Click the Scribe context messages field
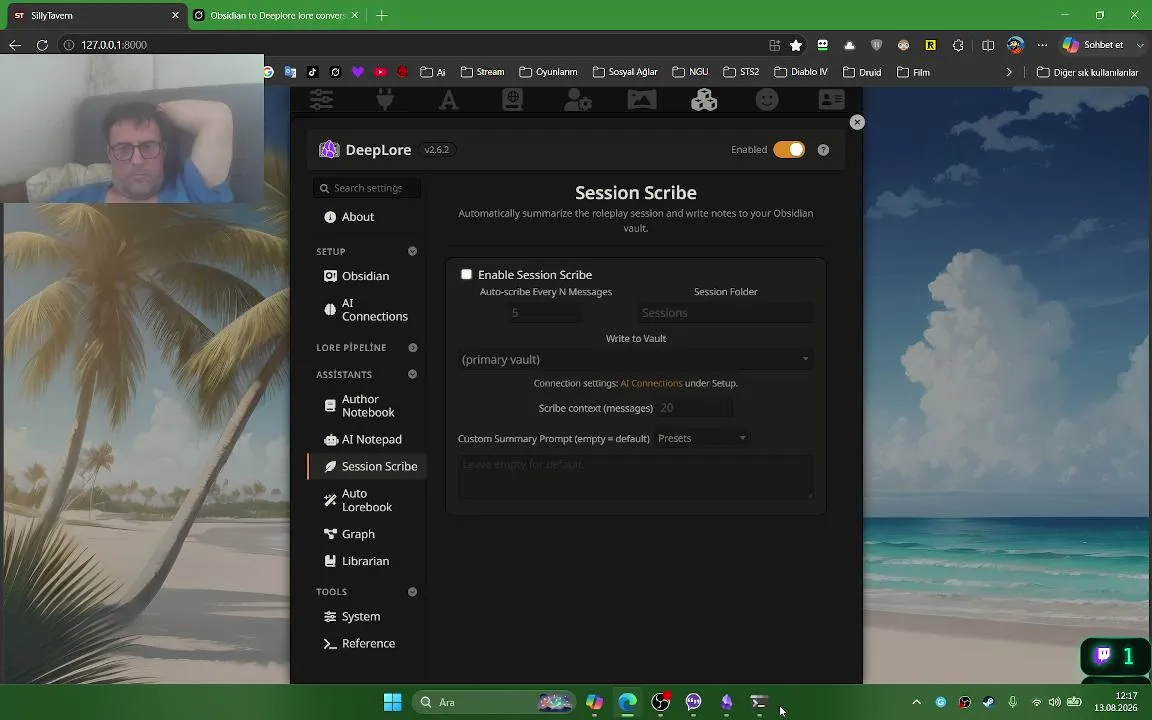Image resolution: width=1152 pixels, height=720 pixels. 694,408
